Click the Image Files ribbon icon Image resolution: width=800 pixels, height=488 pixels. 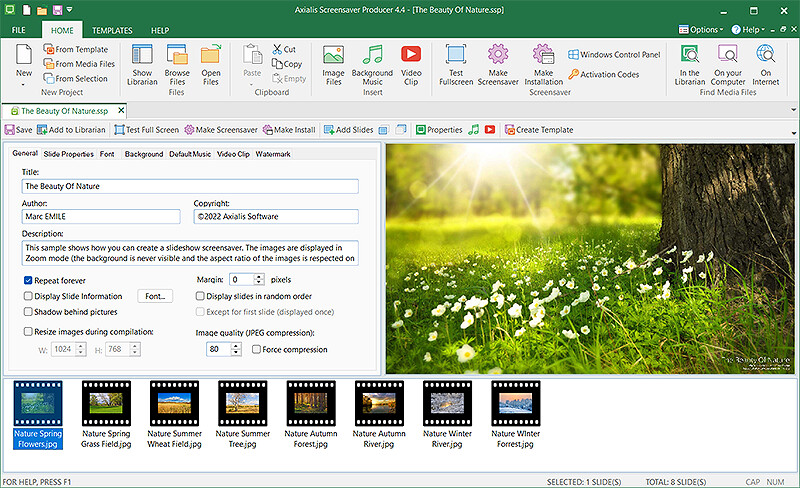[333, 64]
